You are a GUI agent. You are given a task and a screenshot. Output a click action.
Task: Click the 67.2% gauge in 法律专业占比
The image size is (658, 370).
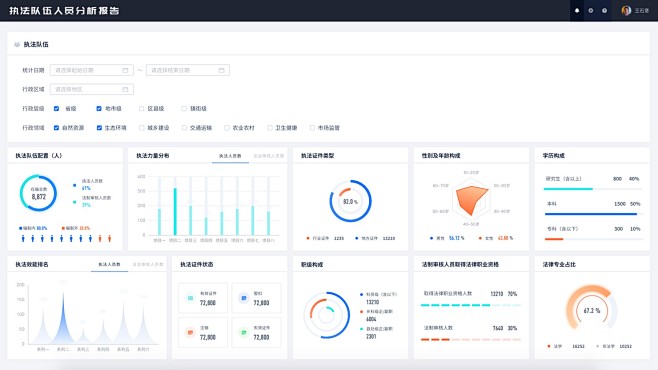click(x=592, y=308)
